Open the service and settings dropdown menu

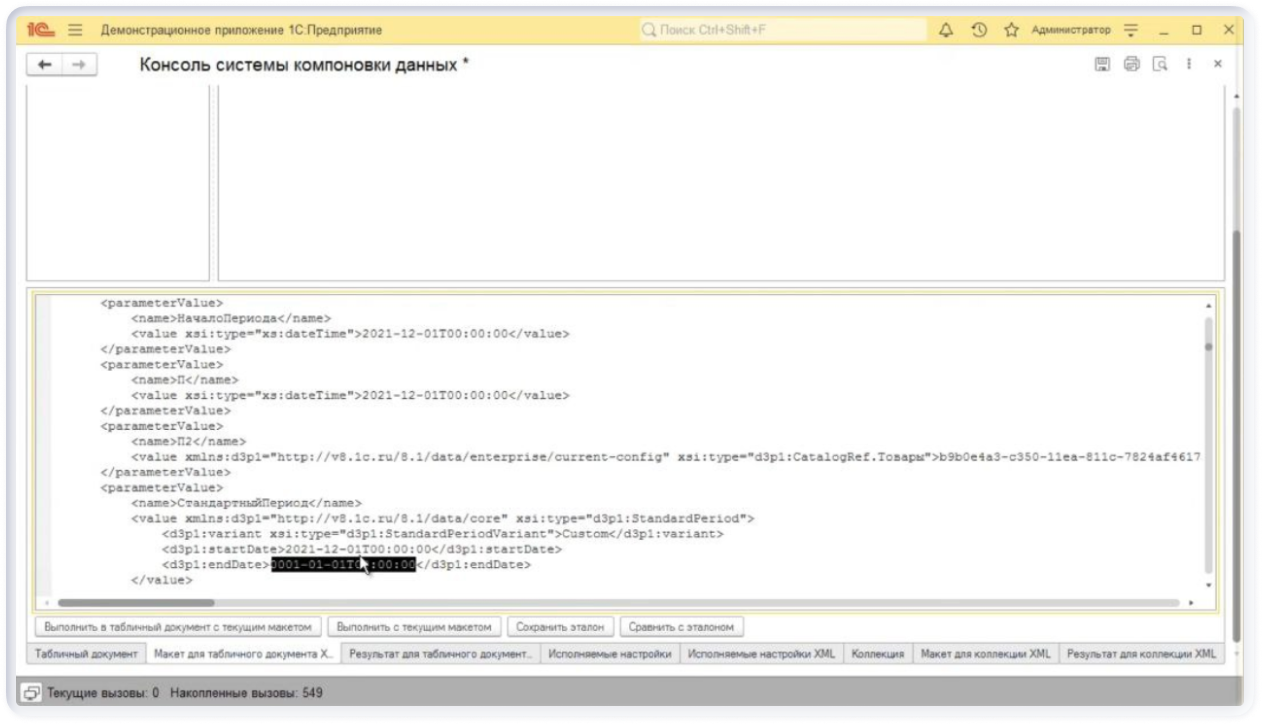click(1131, 30)
